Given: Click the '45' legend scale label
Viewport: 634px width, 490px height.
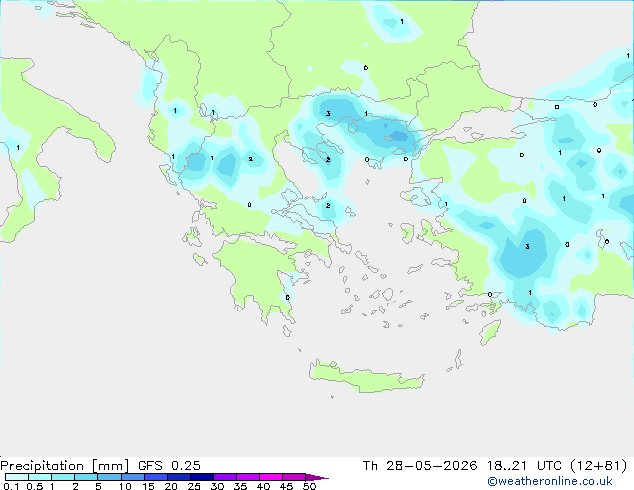Looking at the screenshot, I should [286, 486].
